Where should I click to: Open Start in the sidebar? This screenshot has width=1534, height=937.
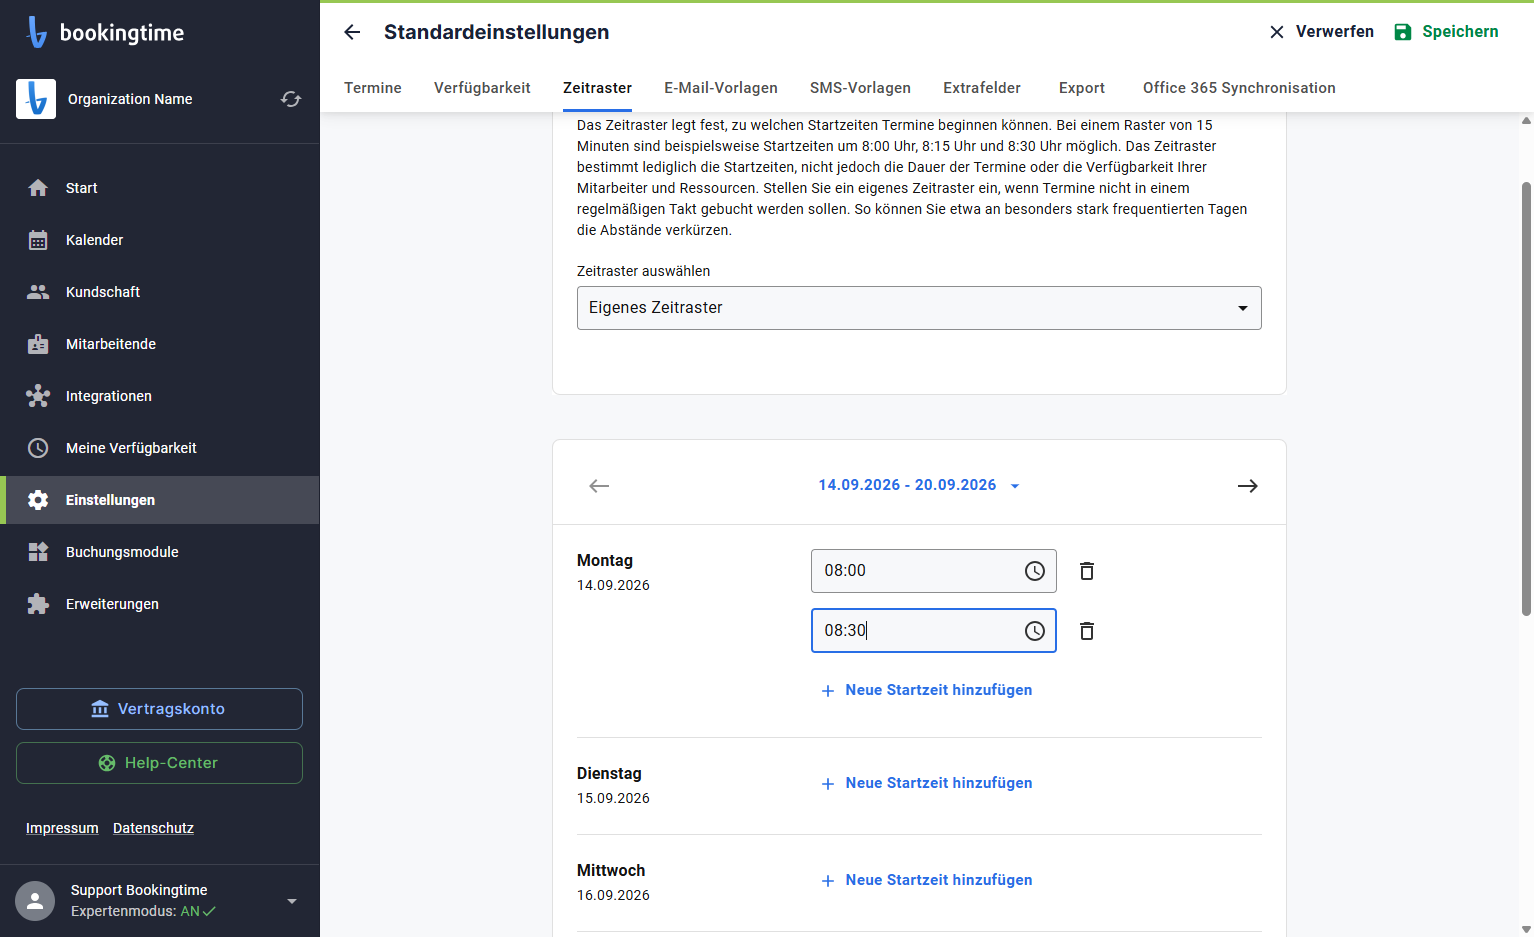tap(160, 188)
